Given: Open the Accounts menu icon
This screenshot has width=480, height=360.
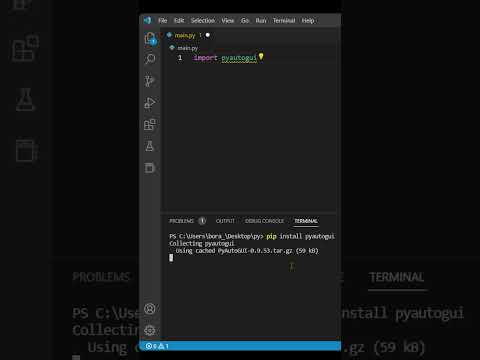Looking at the screenshot, I should (150, 309).
